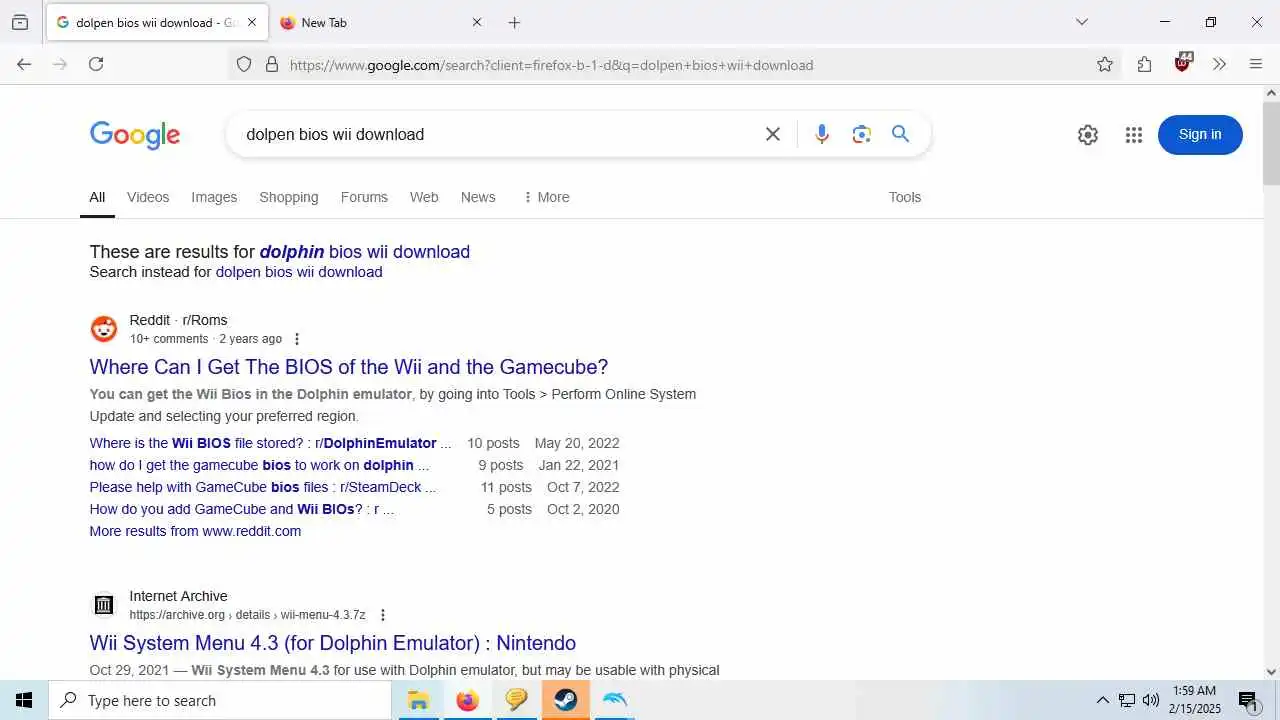The image size is (1280, 720).
Task: Open the Firefox extensions puzzle icon
Action: 1144,64
